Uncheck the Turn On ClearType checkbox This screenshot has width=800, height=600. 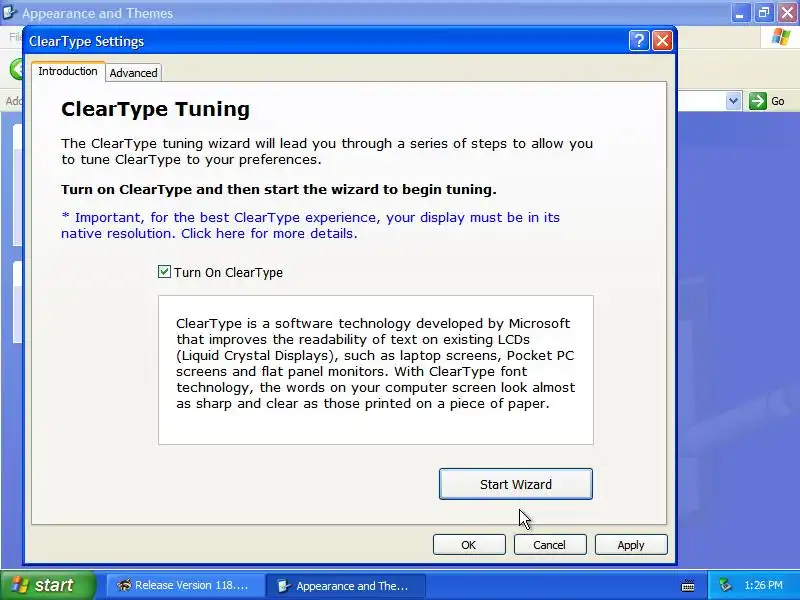click(x=164, y=272)
